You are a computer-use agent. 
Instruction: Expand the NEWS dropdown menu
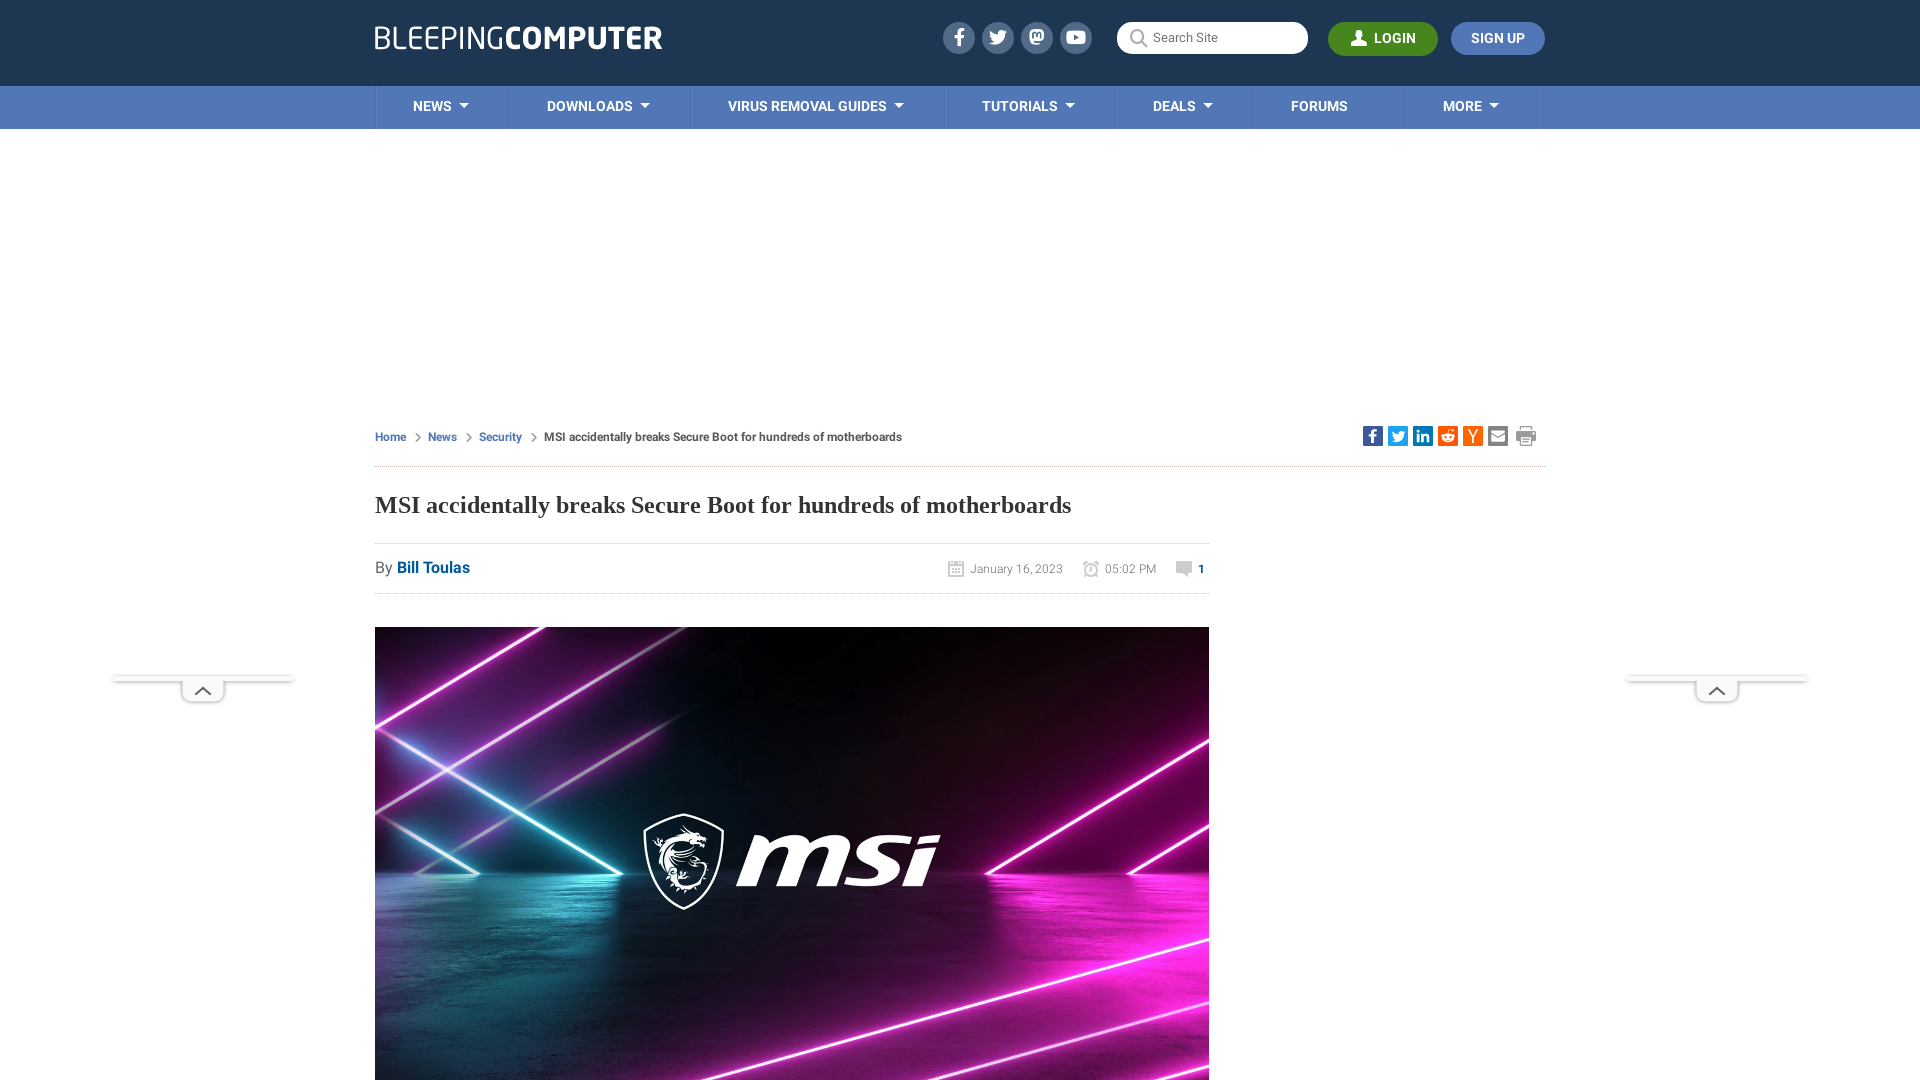coord(442,105)
